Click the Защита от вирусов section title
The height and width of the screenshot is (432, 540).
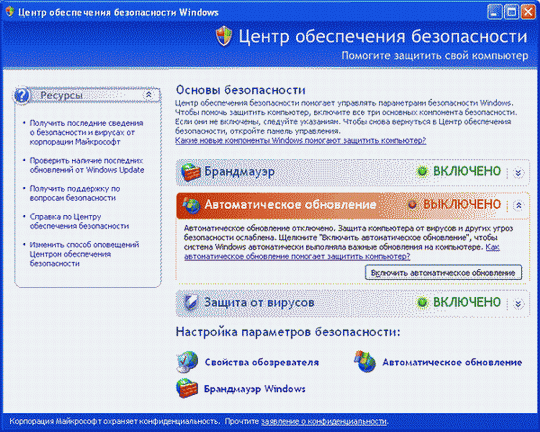[x=259, y=302]
